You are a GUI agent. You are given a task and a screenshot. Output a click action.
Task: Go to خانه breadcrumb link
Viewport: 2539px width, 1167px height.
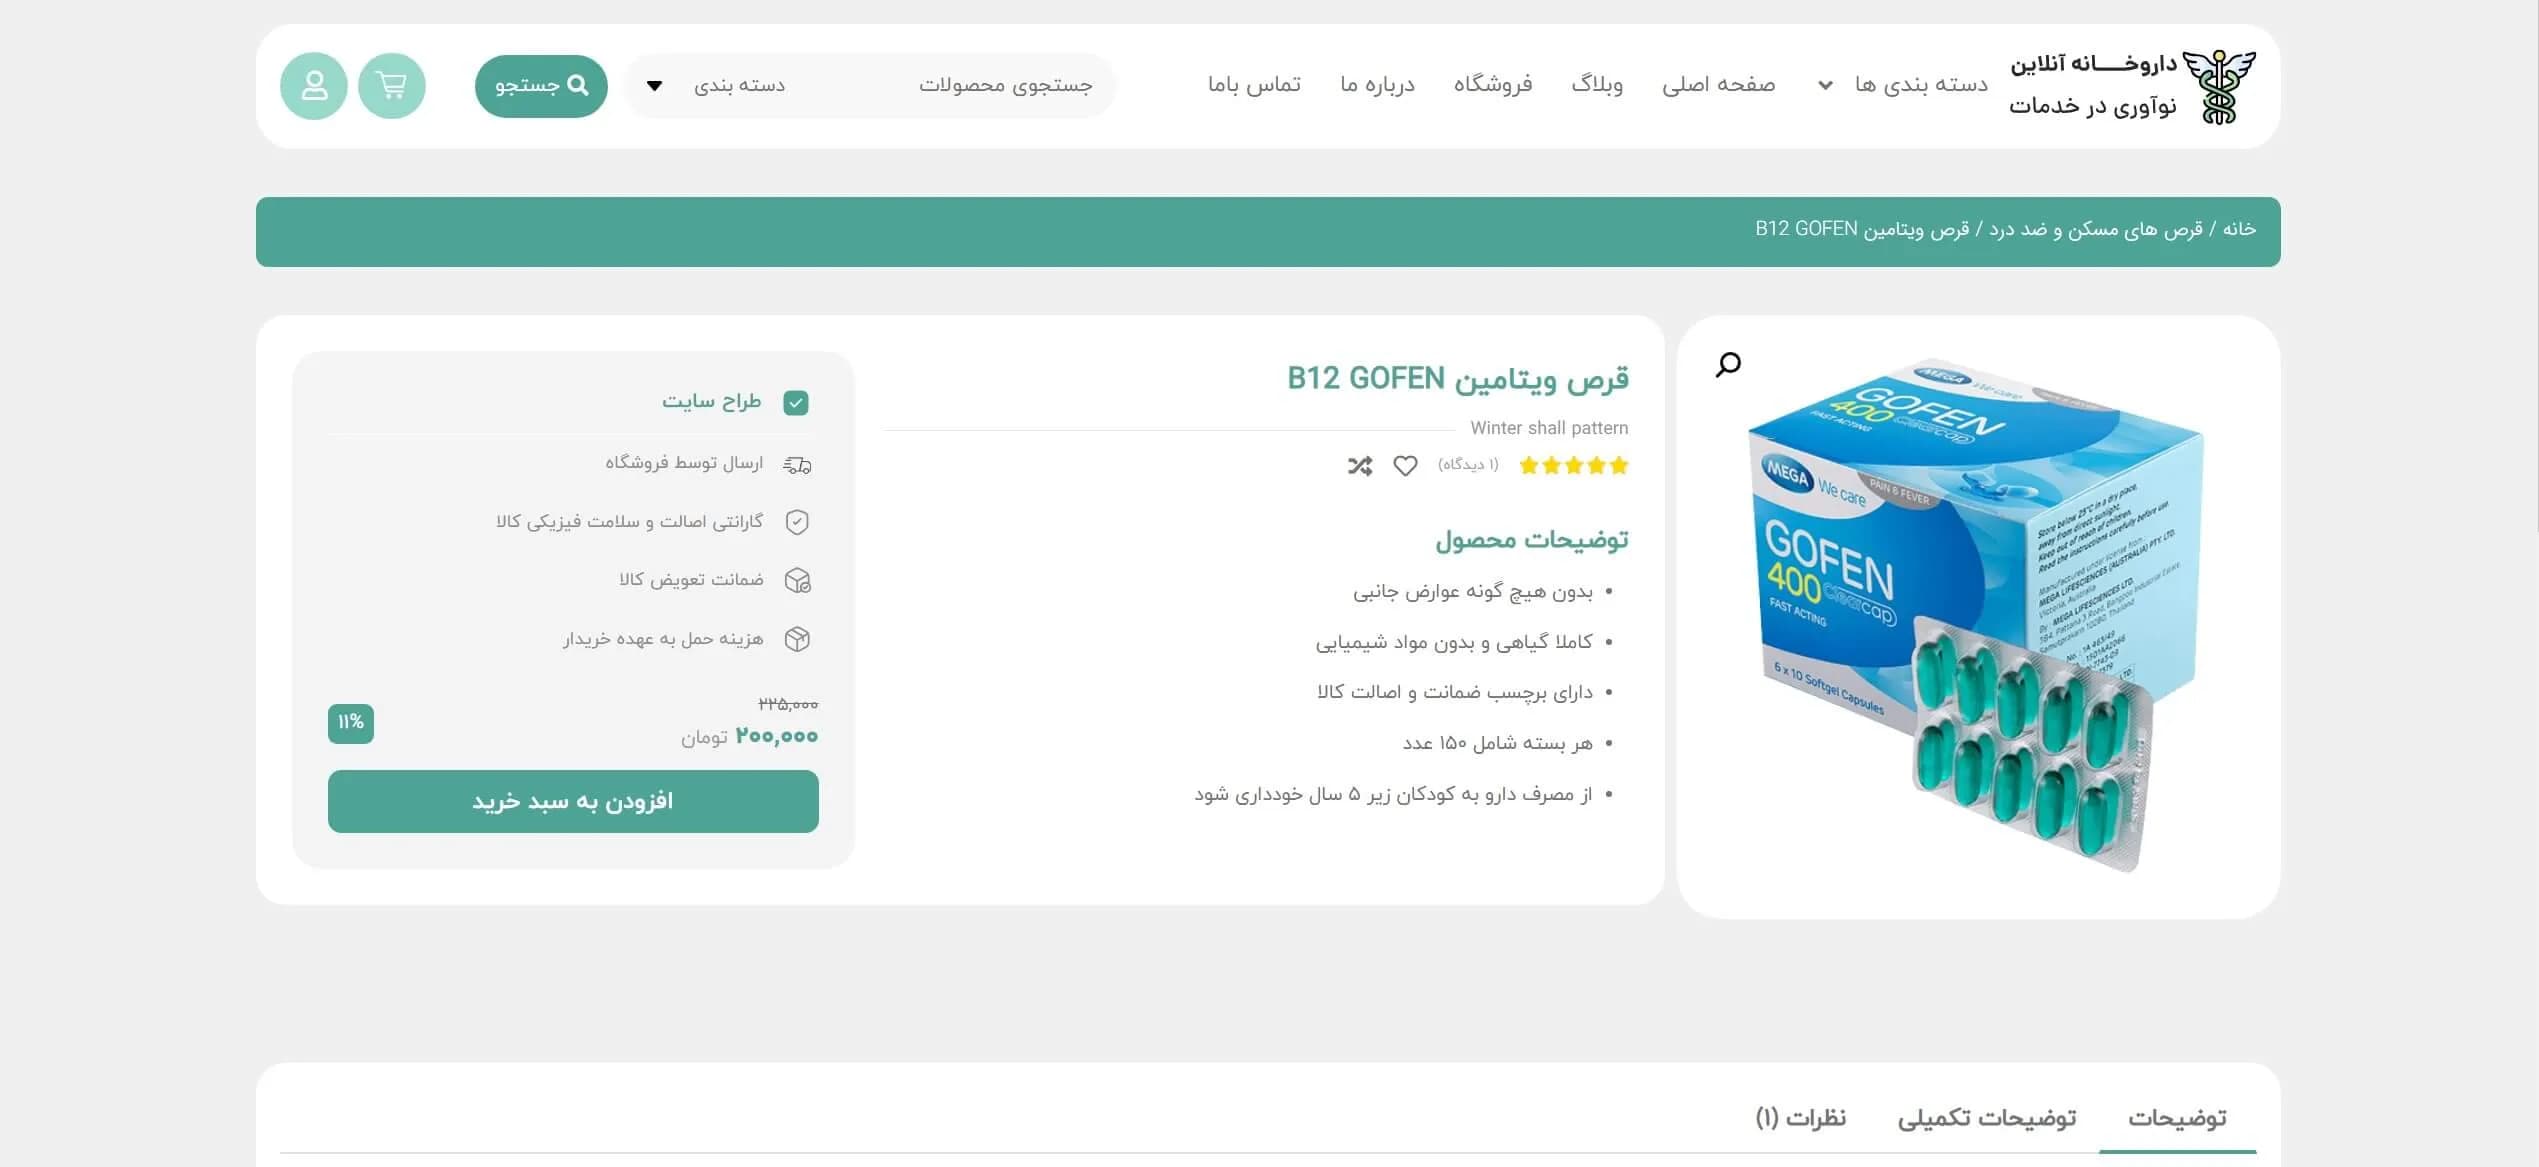pos(2239,230)
